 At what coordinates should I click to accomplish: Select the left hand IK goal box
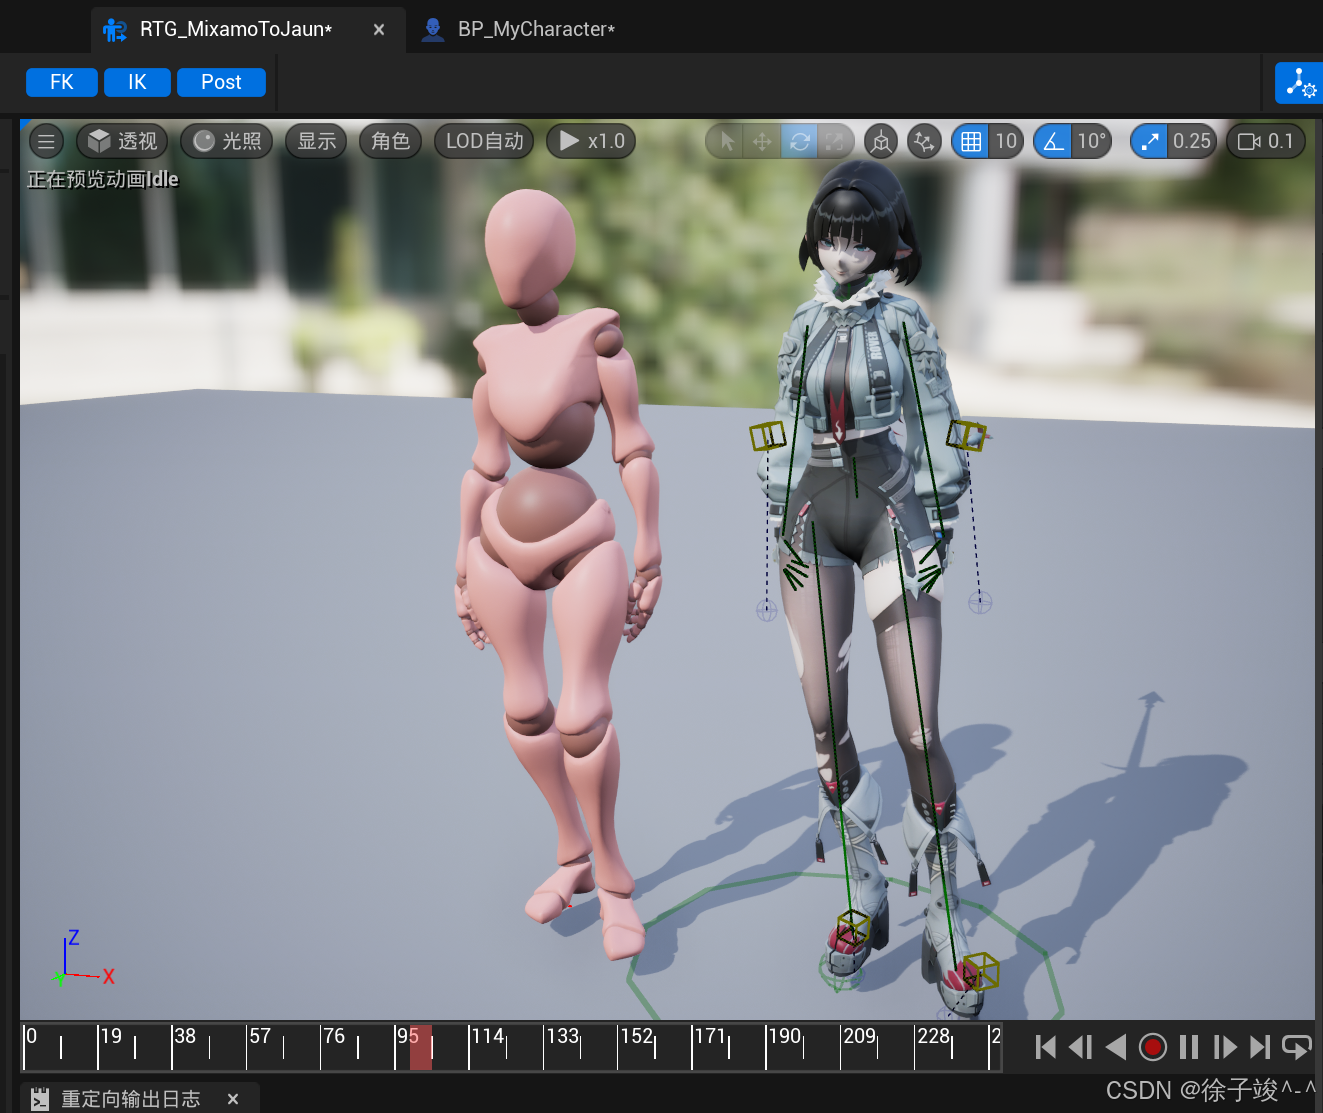[x=767, y=436]
